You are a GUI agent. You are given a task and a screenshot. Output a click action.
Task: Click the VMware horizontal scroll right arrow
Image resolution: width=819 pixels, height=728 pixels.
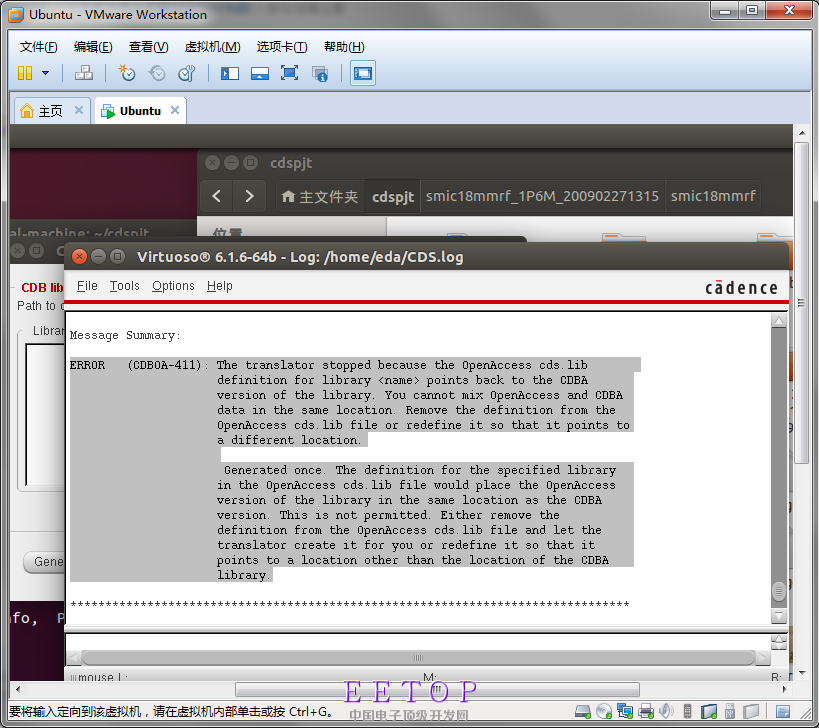pos(785,689)
